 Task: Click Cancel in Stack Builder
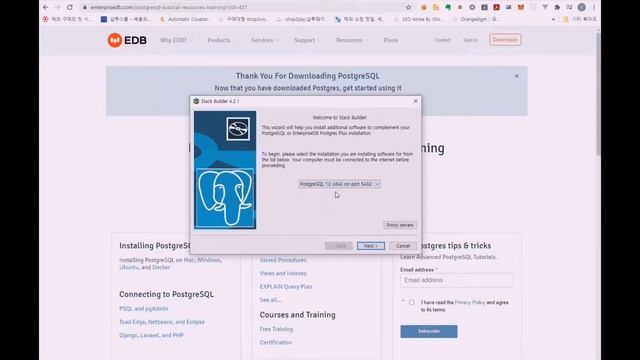[403, 246]
